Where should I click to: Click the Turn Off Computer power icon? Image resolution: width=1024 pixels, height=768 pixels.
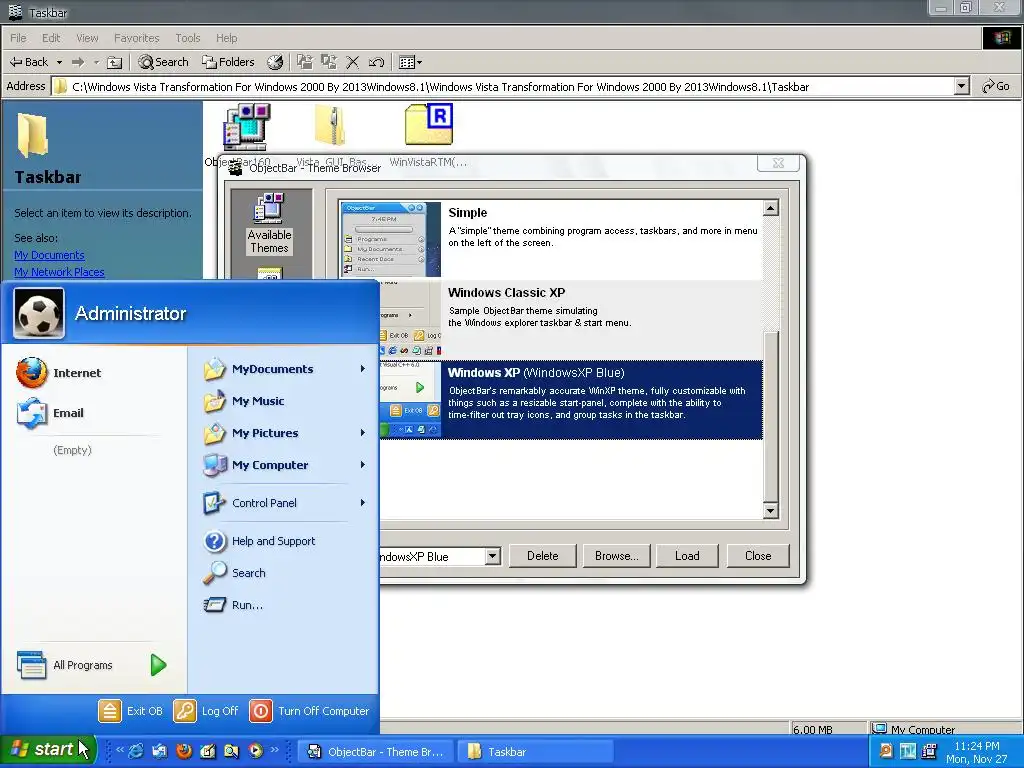[x=261, y=711]
